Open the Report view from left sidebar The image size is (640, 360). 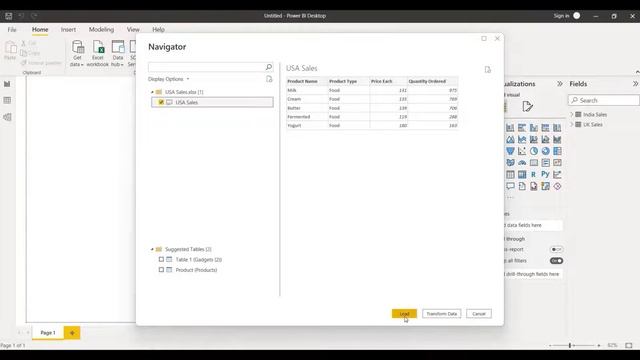[7, 84]
